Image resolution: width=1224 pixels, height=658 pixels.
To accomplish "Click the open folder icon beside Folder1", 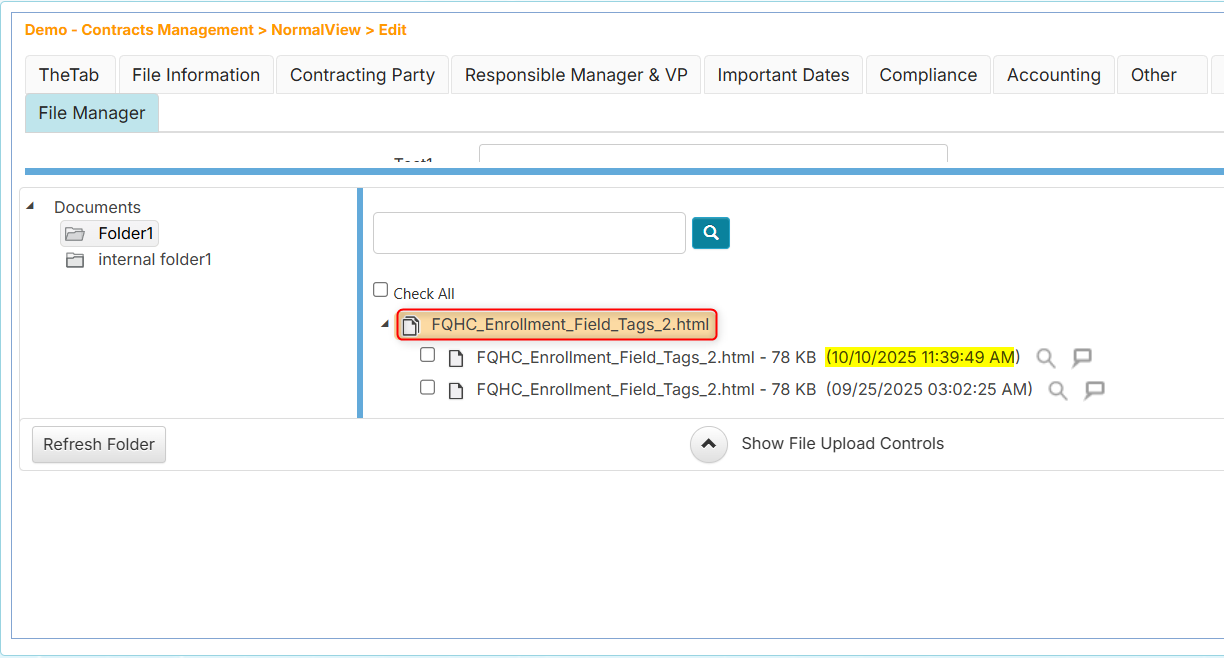I will [75, 233].
